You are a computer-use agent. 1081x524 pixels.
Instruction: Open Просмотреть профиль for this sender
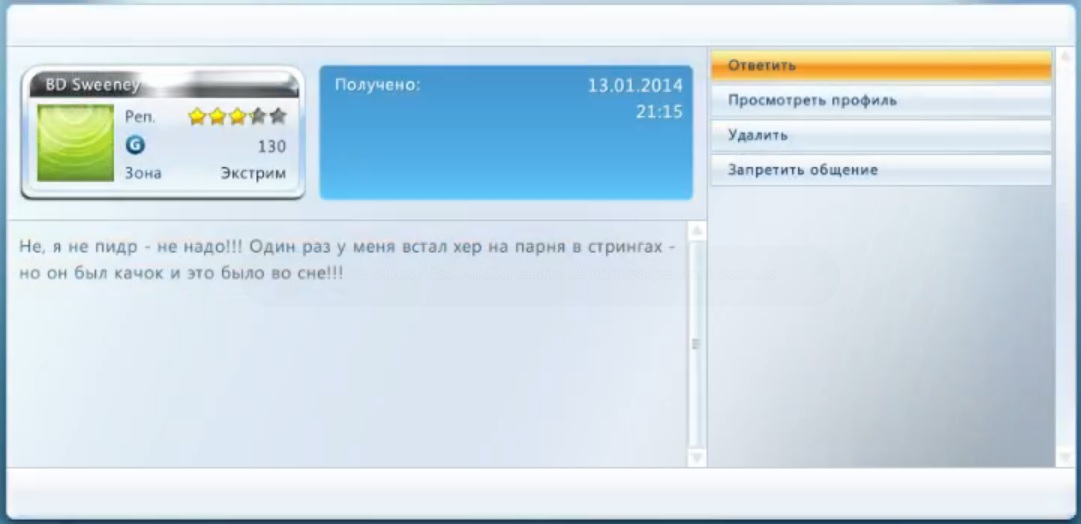tap(880, 101)
